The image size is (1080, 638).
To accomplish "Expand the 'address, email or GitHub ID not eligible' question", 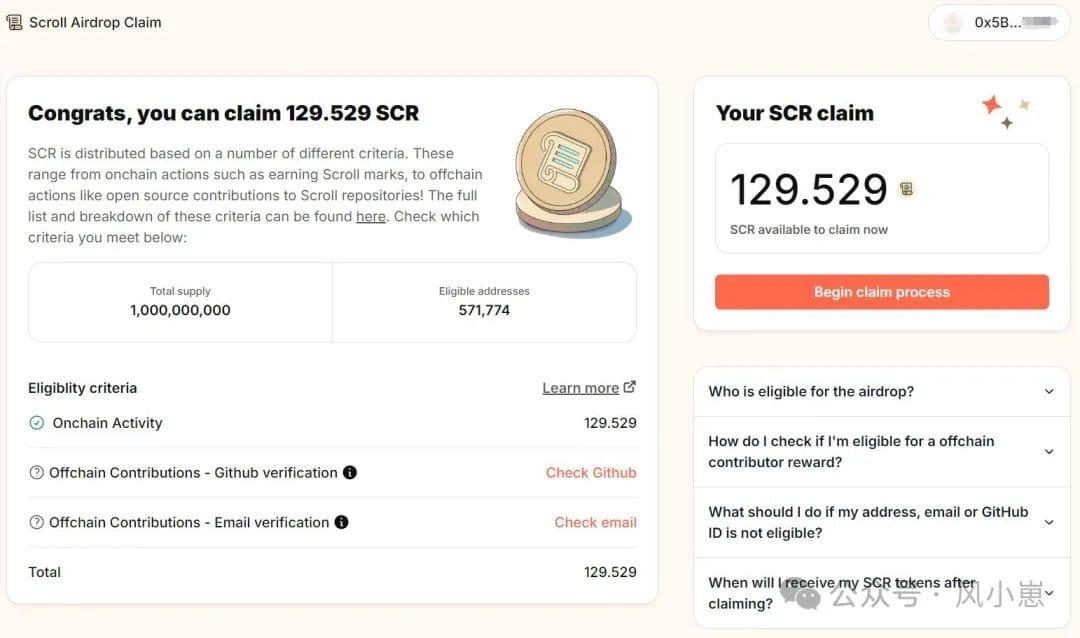I will [x=882, y=522].
